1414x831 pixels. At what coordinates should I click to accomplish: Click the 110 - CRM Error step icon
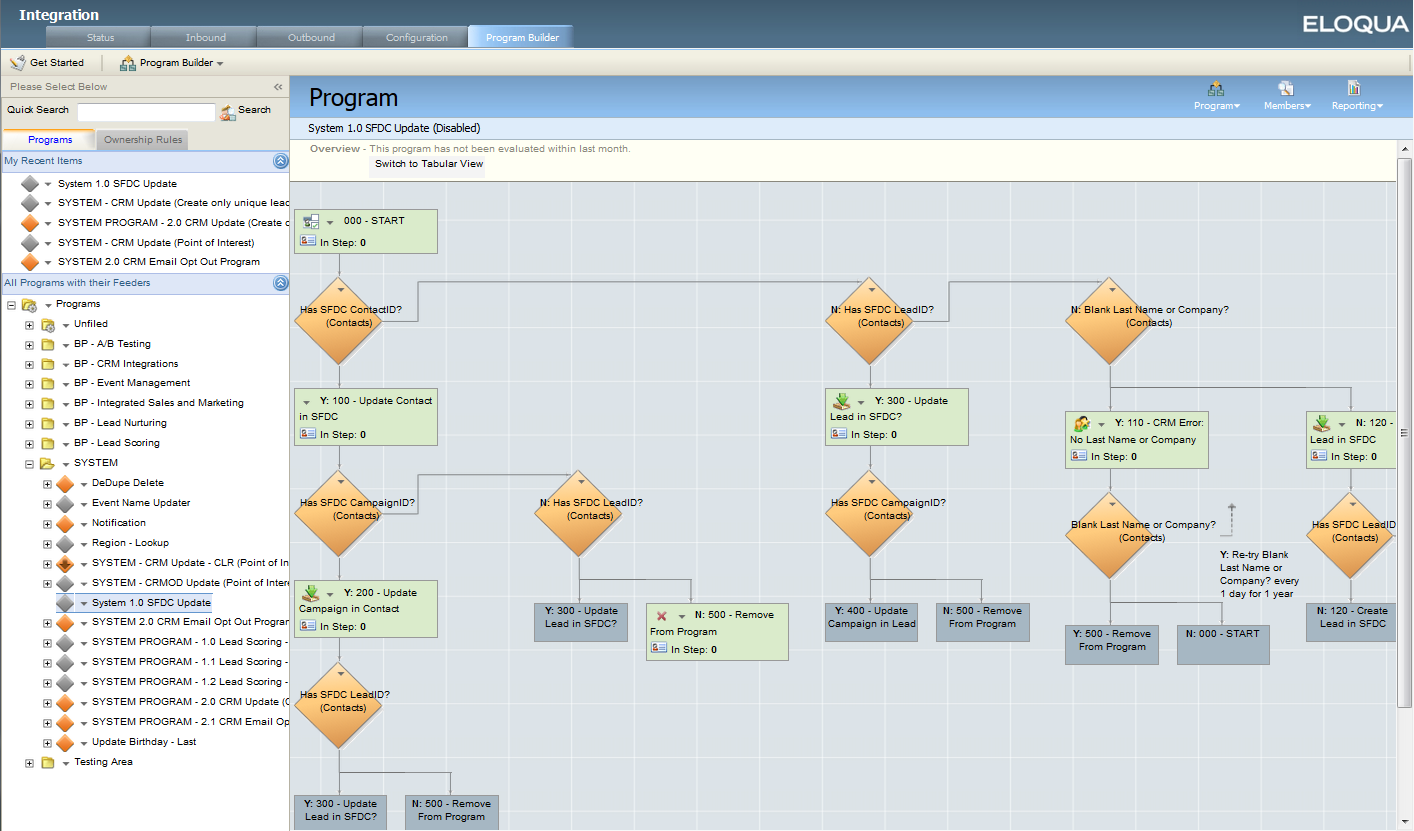(x=1081, y=423)
